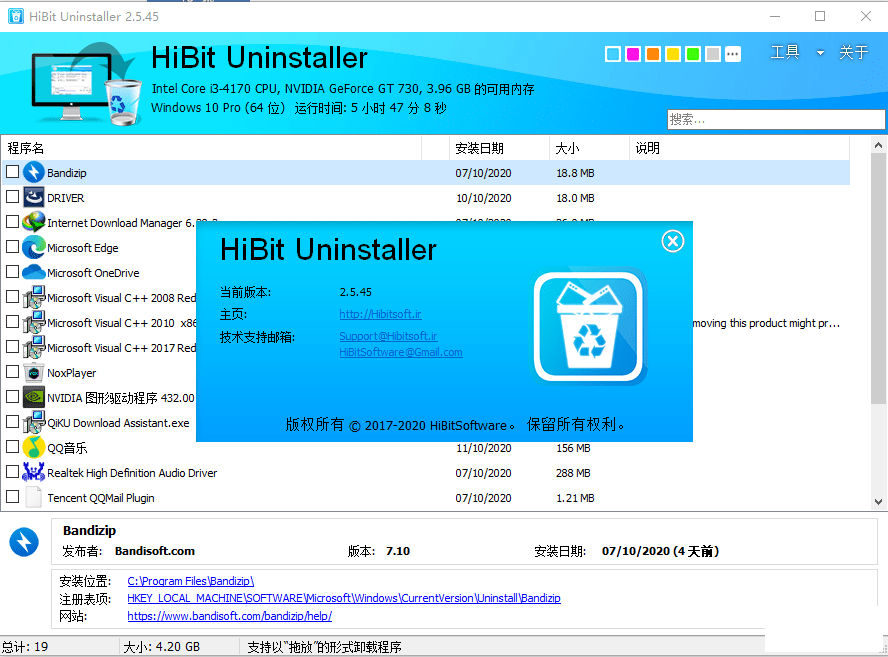The width and height of the screenshot is (888, 657).
Task: Enable the NoxPlayer checkbox
Action: click(12, 372)
